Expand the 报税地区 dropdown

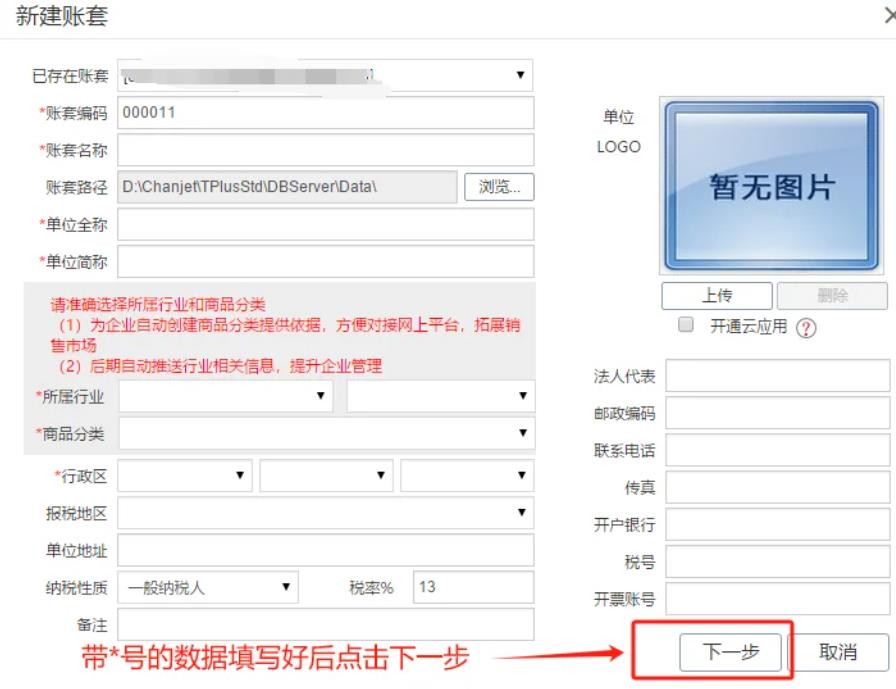[x=325, y=513]
